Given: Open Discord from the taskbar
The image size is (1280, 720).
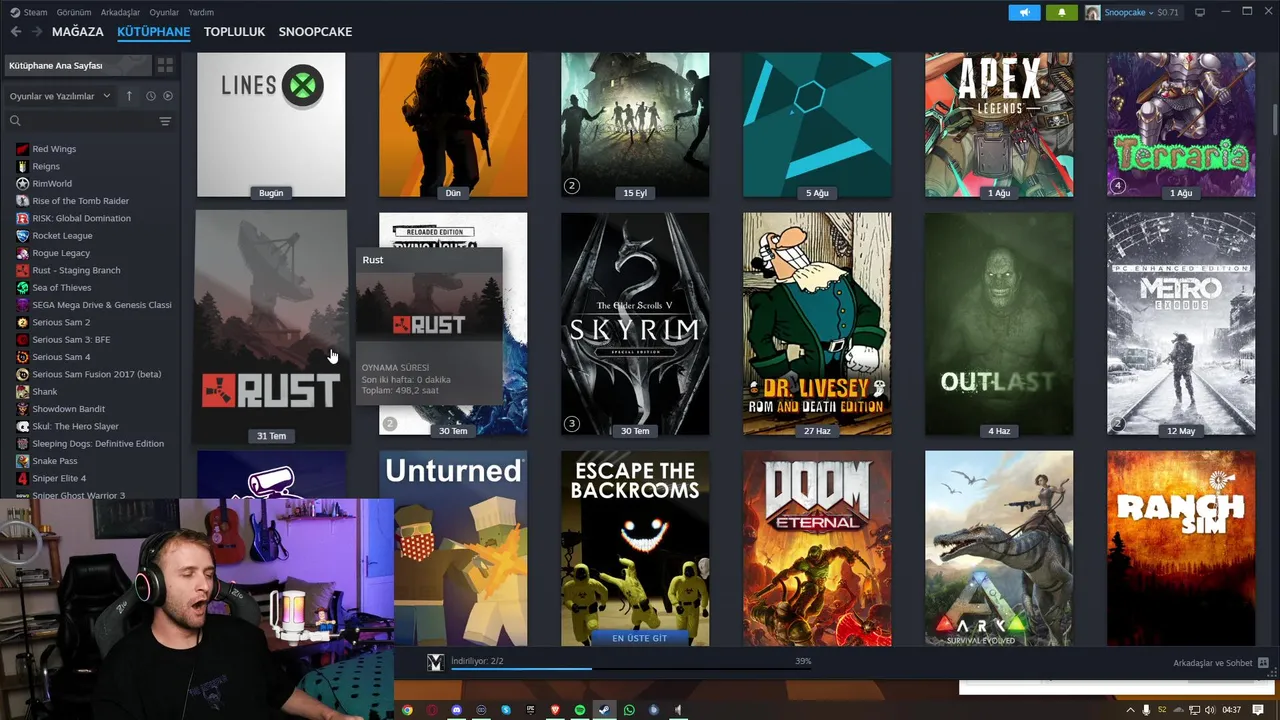Looking at the screenshot, I should [457, 710].
